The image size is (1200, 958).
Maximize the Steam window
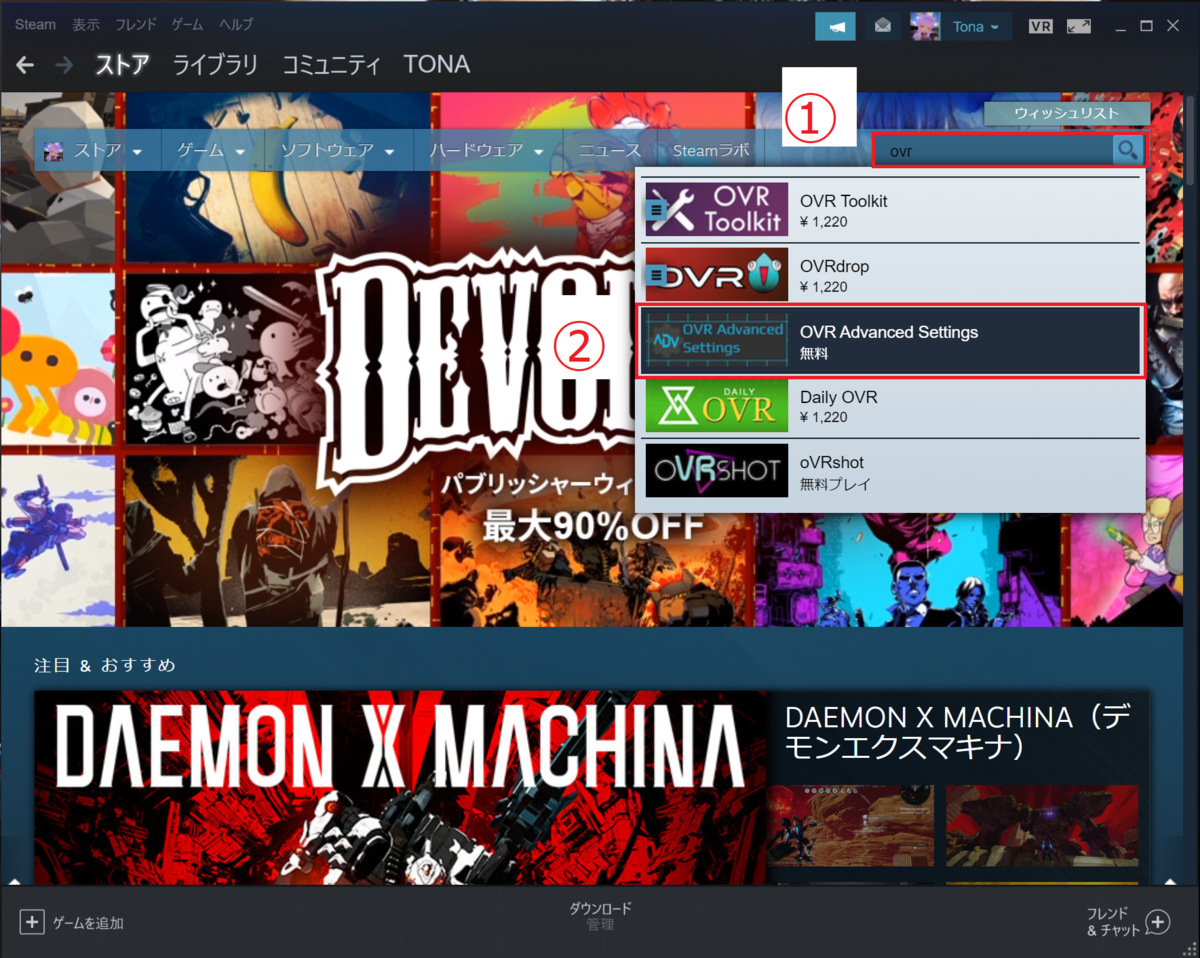pos(1147,25)
